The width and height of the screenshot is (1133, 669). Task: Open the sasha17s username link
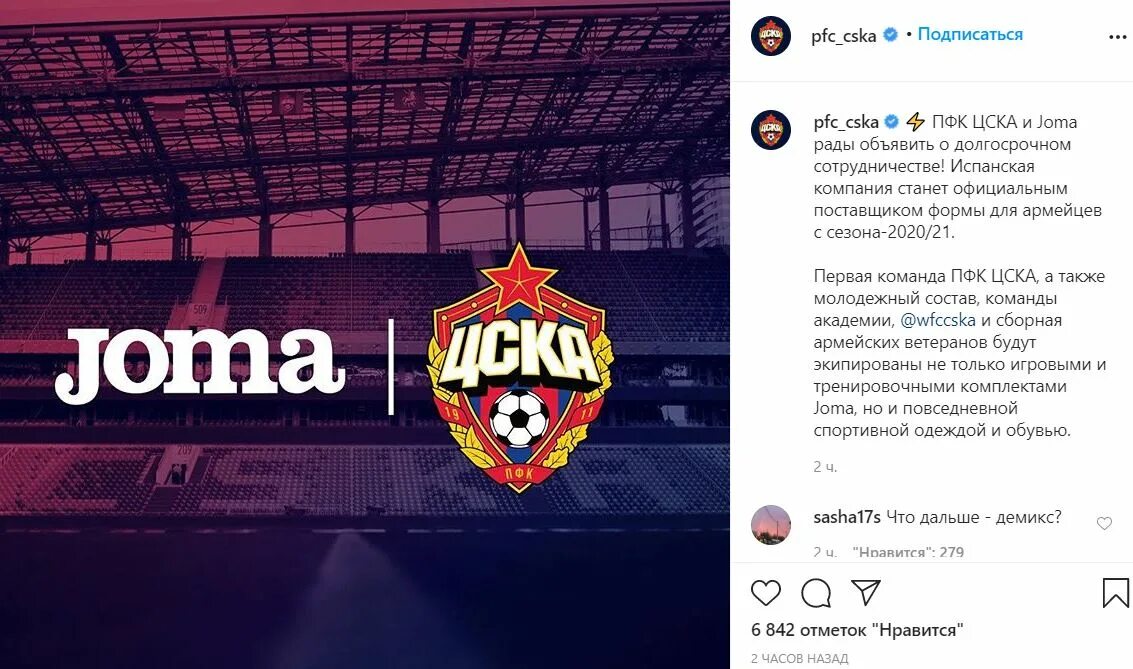pyautogui.click(x=847, y=517)
